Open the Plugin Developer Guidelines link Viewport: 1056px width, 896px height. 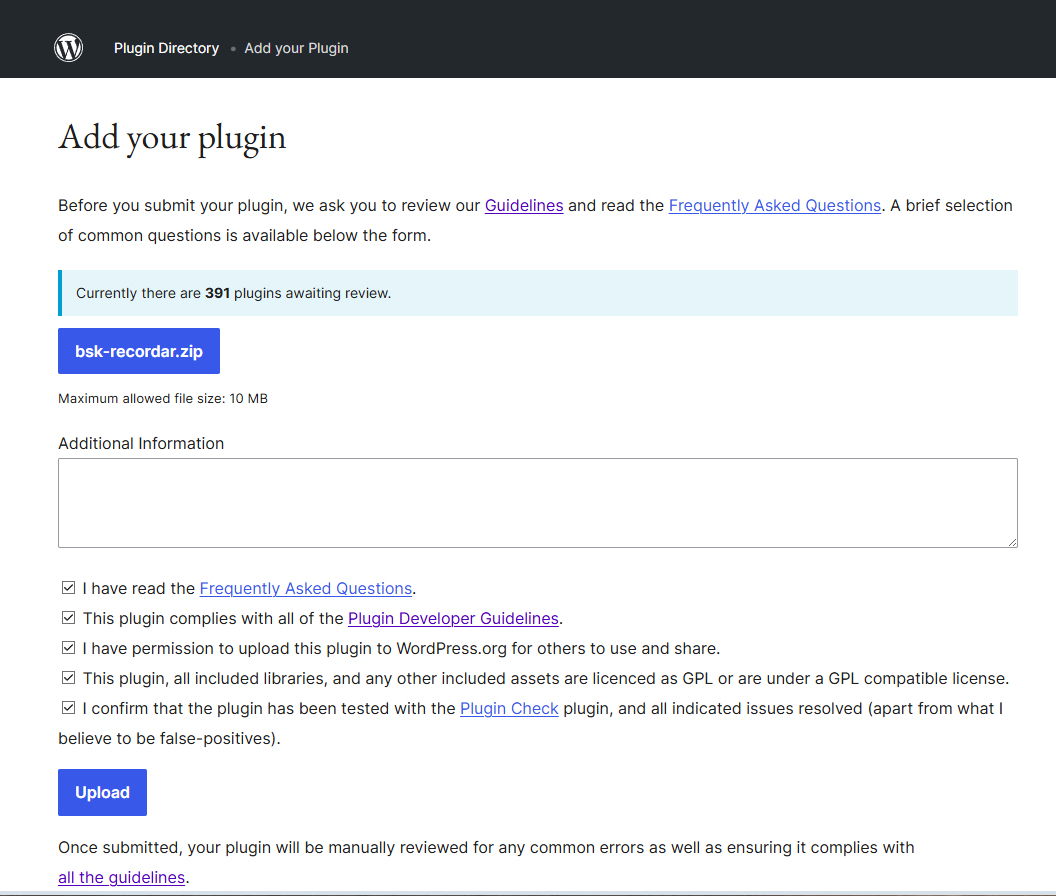[x=454, y=618]
